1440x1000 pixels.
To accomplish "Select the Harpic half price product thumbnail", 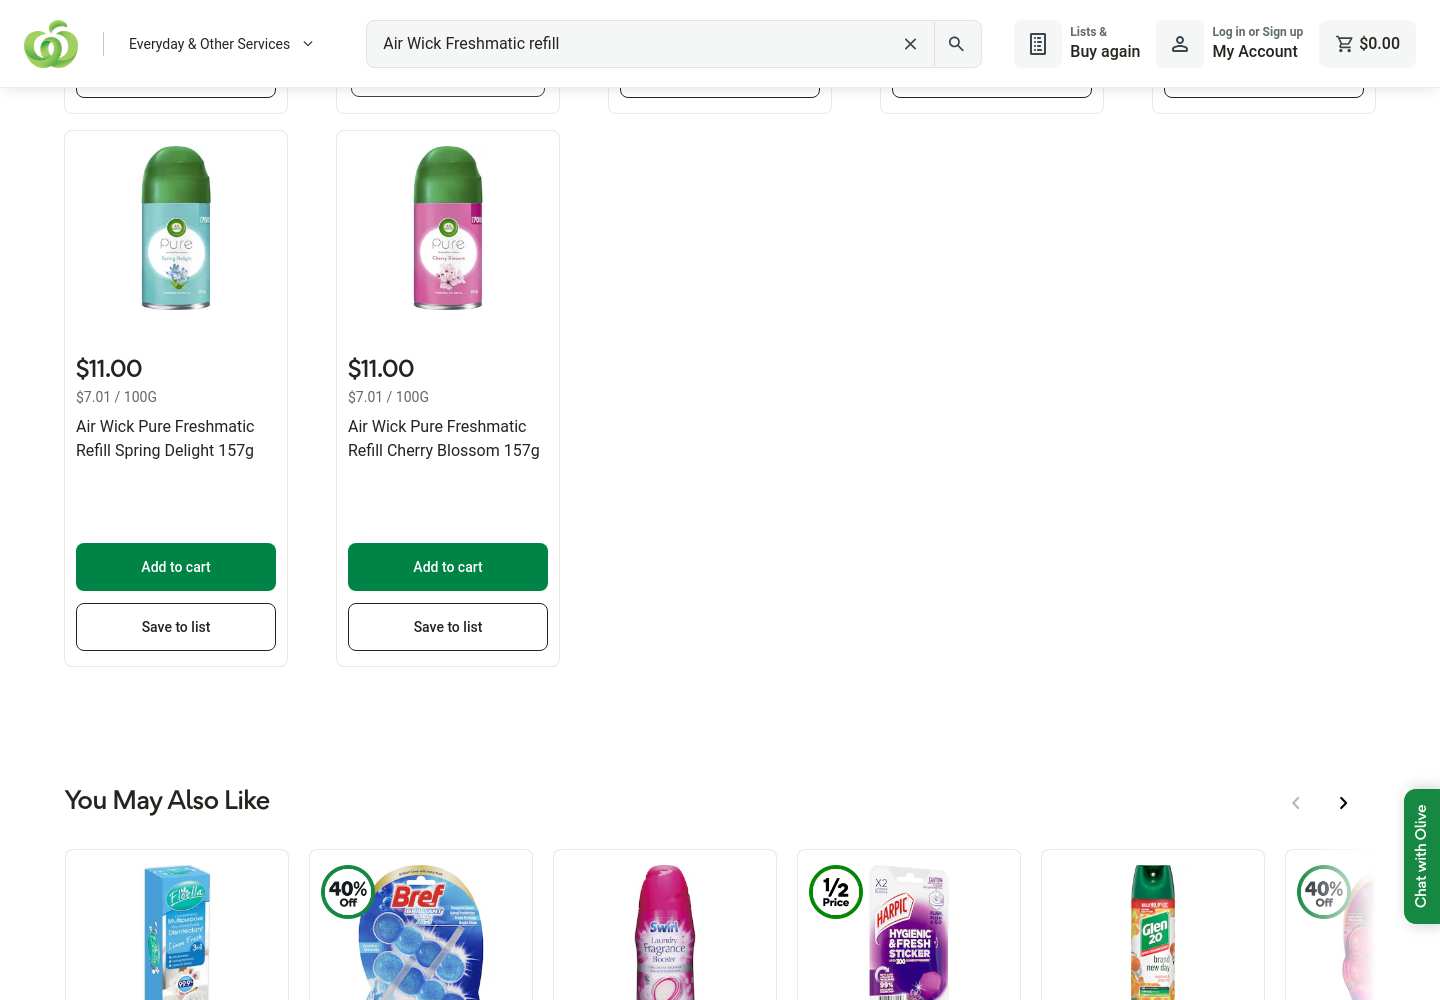I will coord(909,932).
